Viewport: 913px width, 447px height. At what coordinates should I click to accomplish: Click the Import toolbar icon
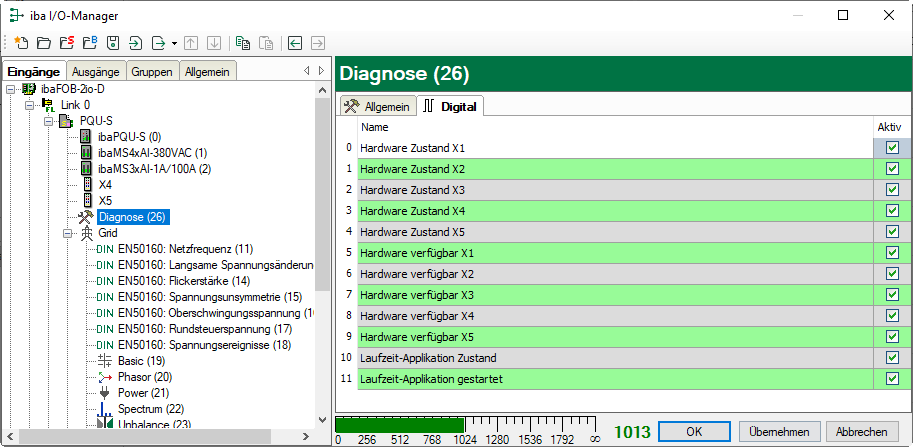[x=135, y=43]
